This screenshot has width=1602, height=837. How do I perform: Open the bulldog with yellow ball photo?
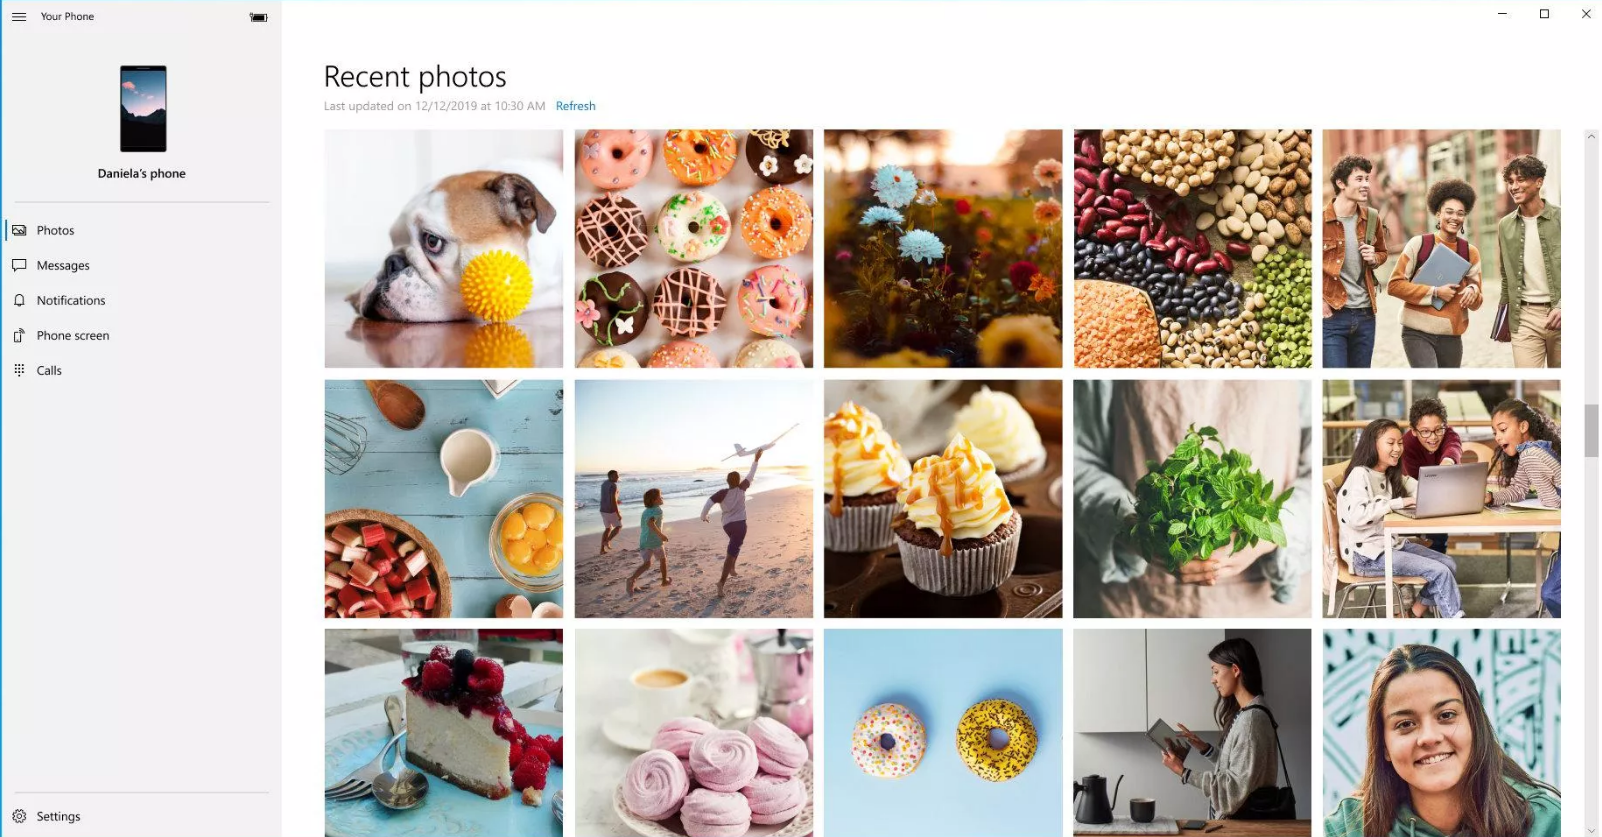click(x=444, y=248)
